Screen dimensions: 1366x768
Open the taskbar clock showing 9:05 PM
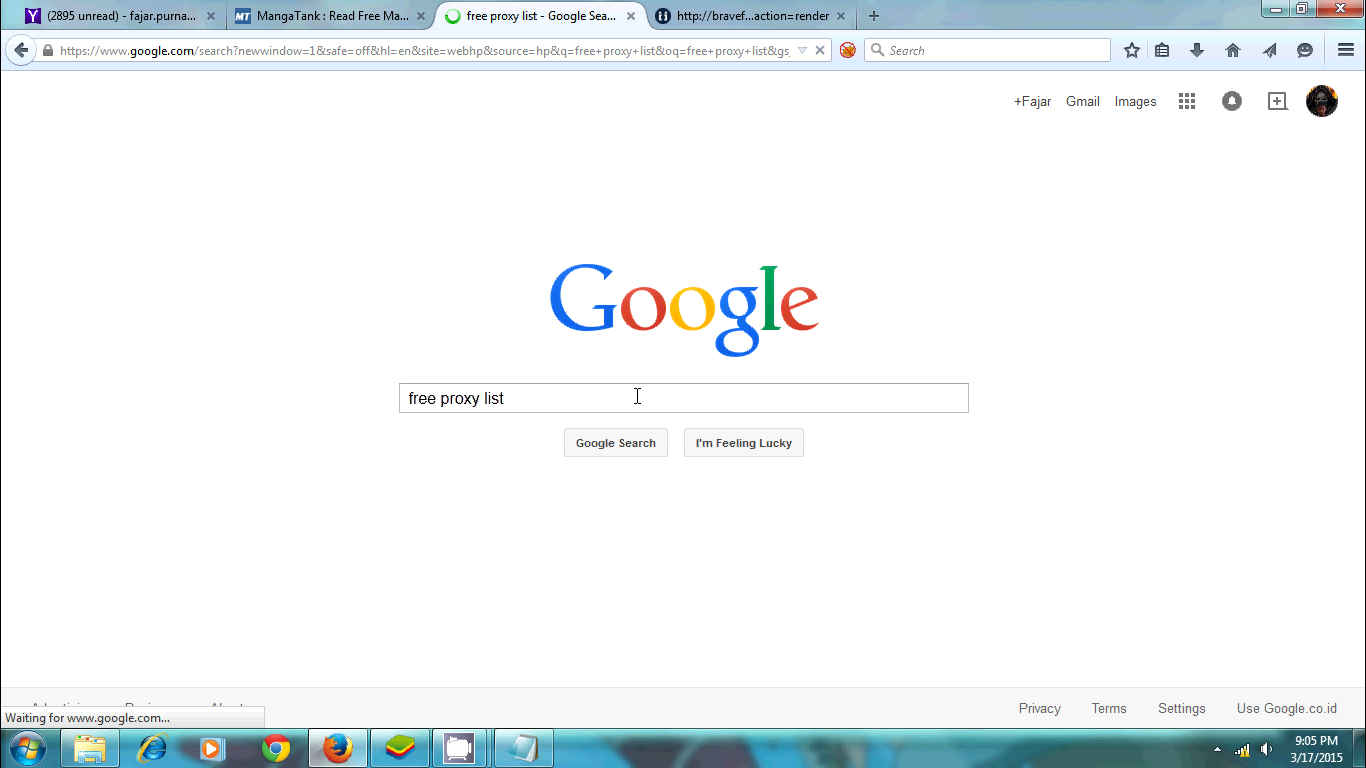coord(1316,749)
